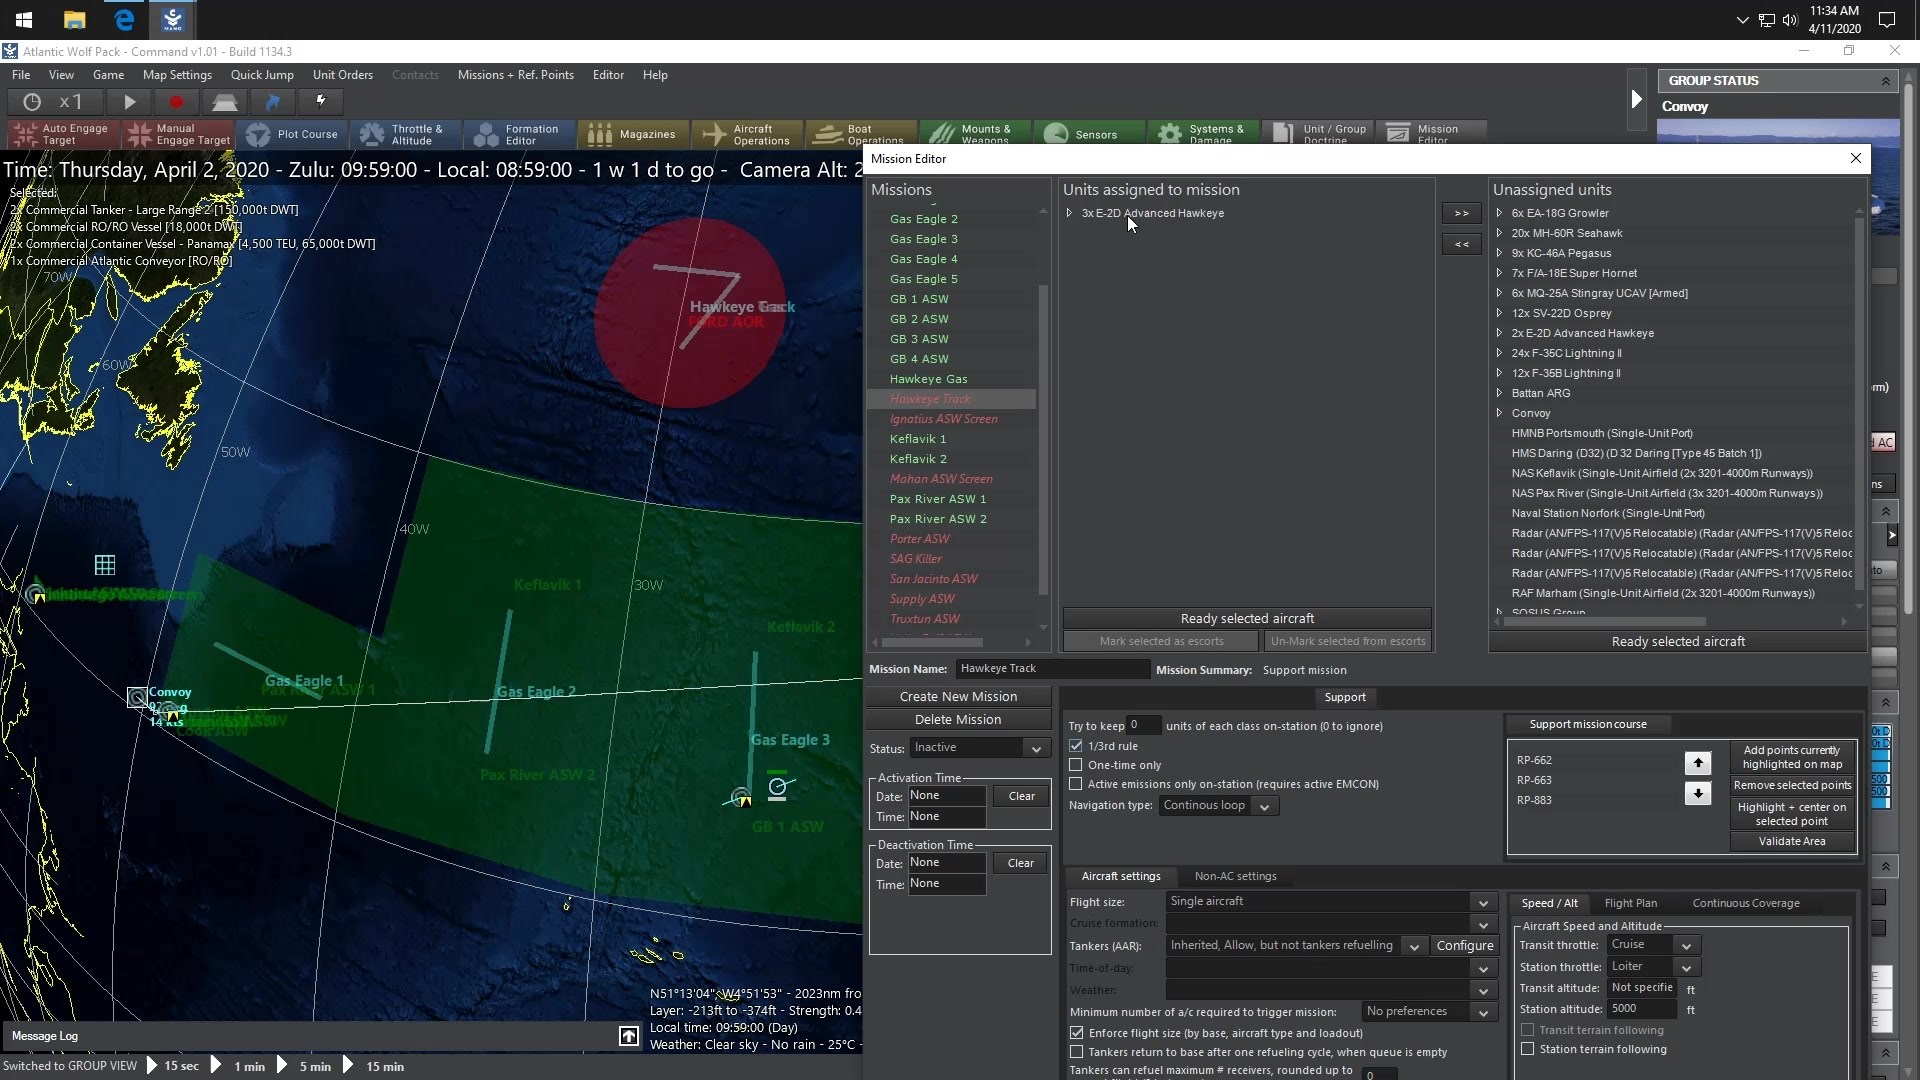Screen dimensions: 1920x1080
Task: Expand the 3x E-2D Advanced Hawkeye assigned group
Action: 1069,213
